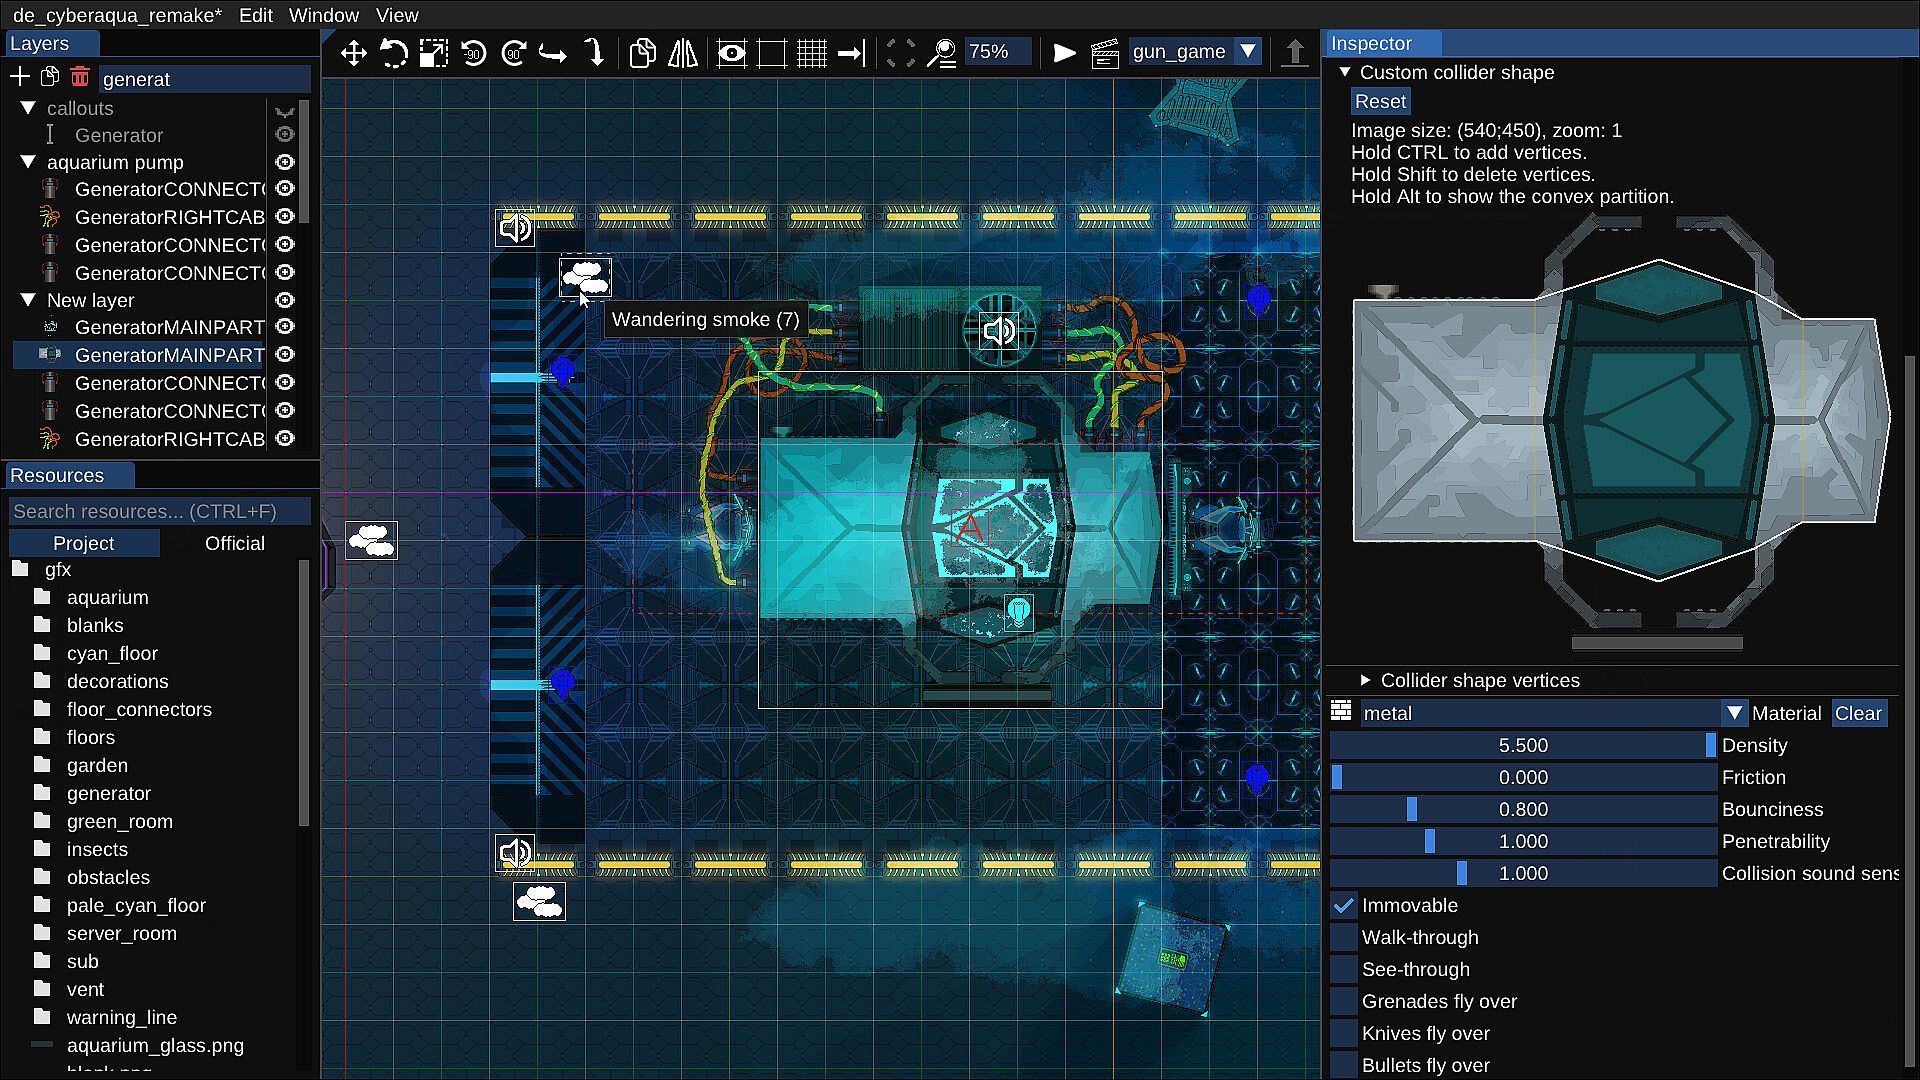This screenshot has width=1920, height=1080.
Task: Click the red trash delete layer icon
Action: click(80, 78)
